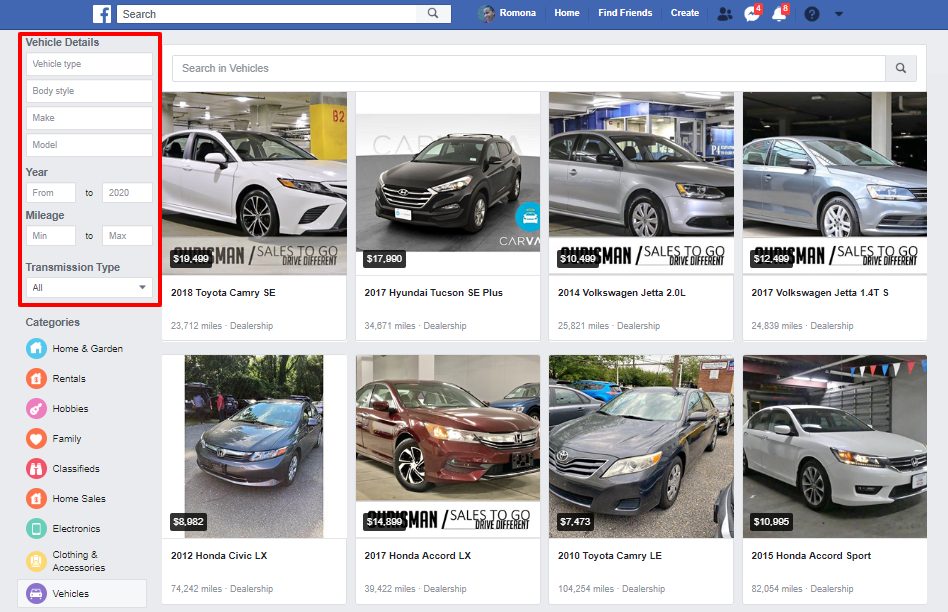Open Romona profile name link
Screen dimensions: 948x612
click(x=518, y=13)
